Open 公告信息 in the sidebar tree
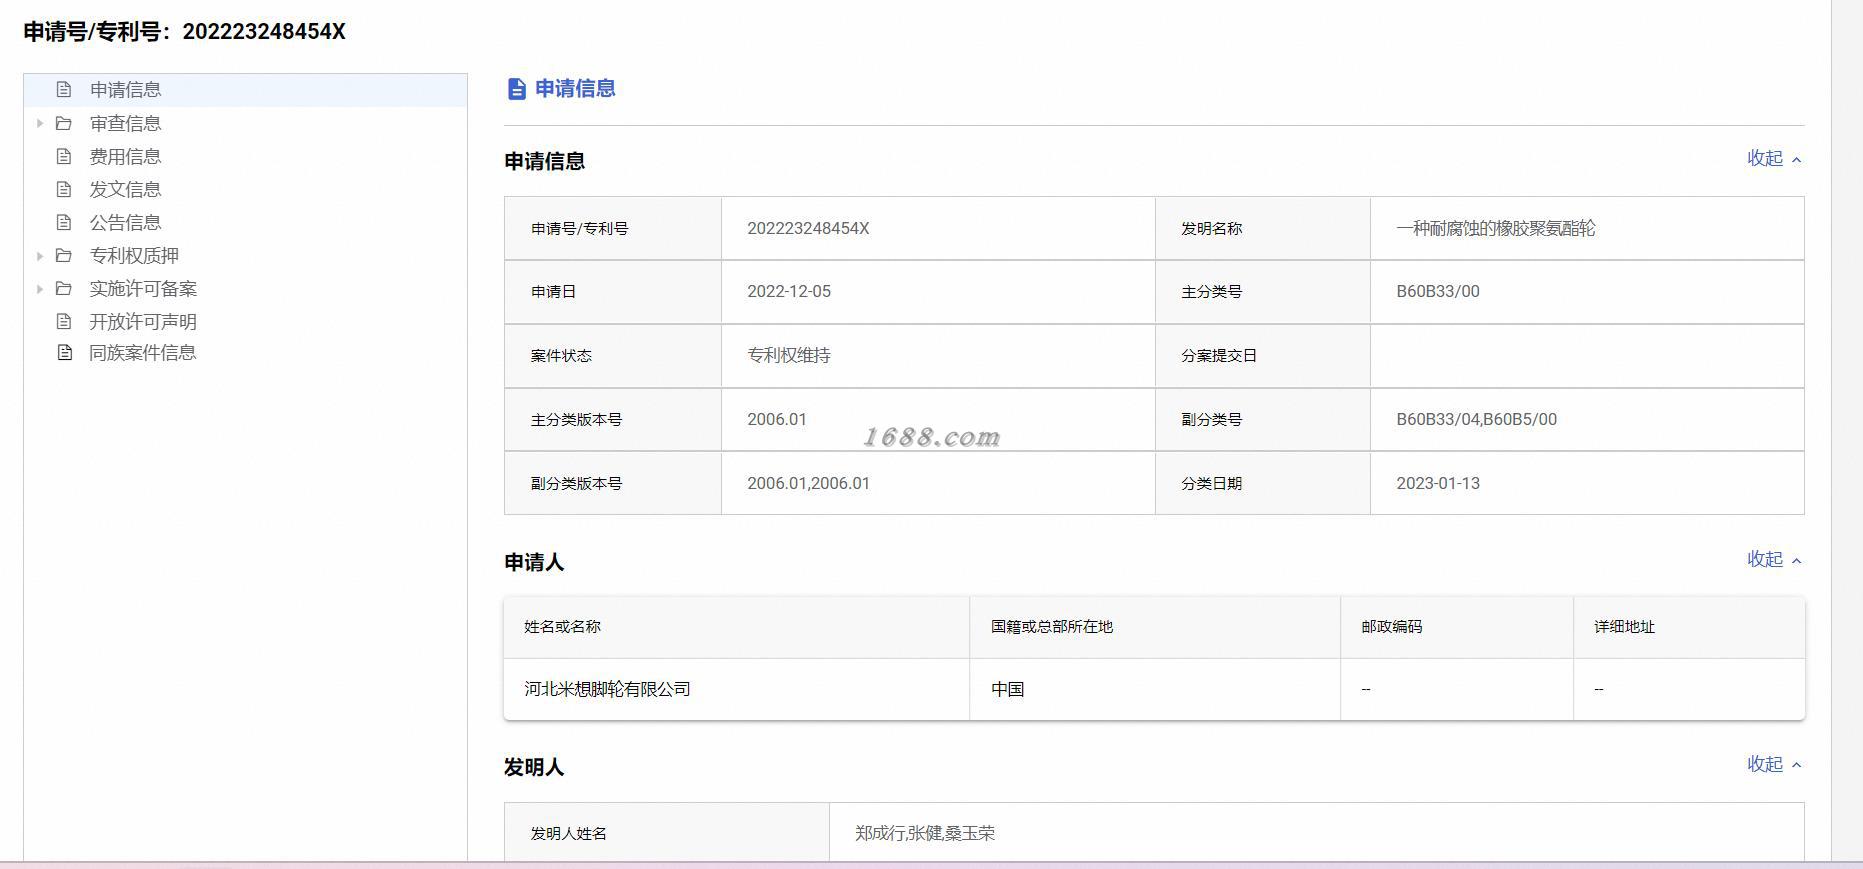The image size is (1863, 869). (125, 222)
